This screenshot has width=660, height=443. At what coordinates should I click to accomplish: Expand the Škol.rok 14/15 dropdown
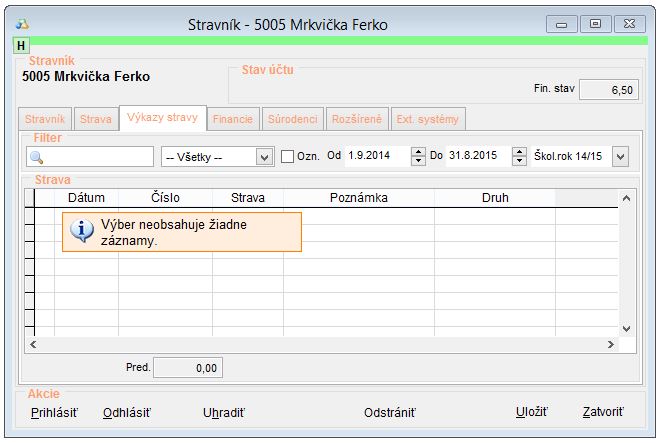click(x=620, y=157)
